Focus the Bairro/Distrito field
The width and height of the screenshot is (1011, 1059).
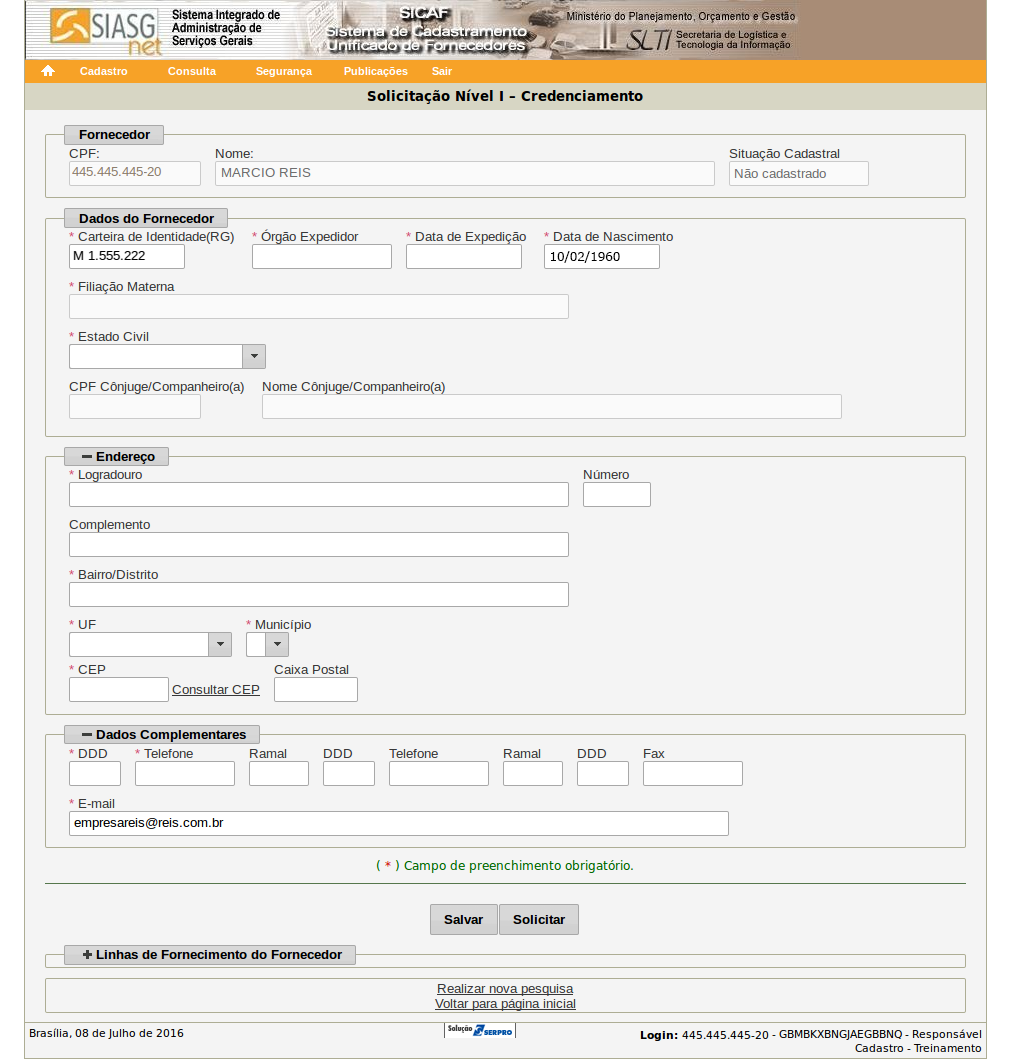click(x=319, y=594)
